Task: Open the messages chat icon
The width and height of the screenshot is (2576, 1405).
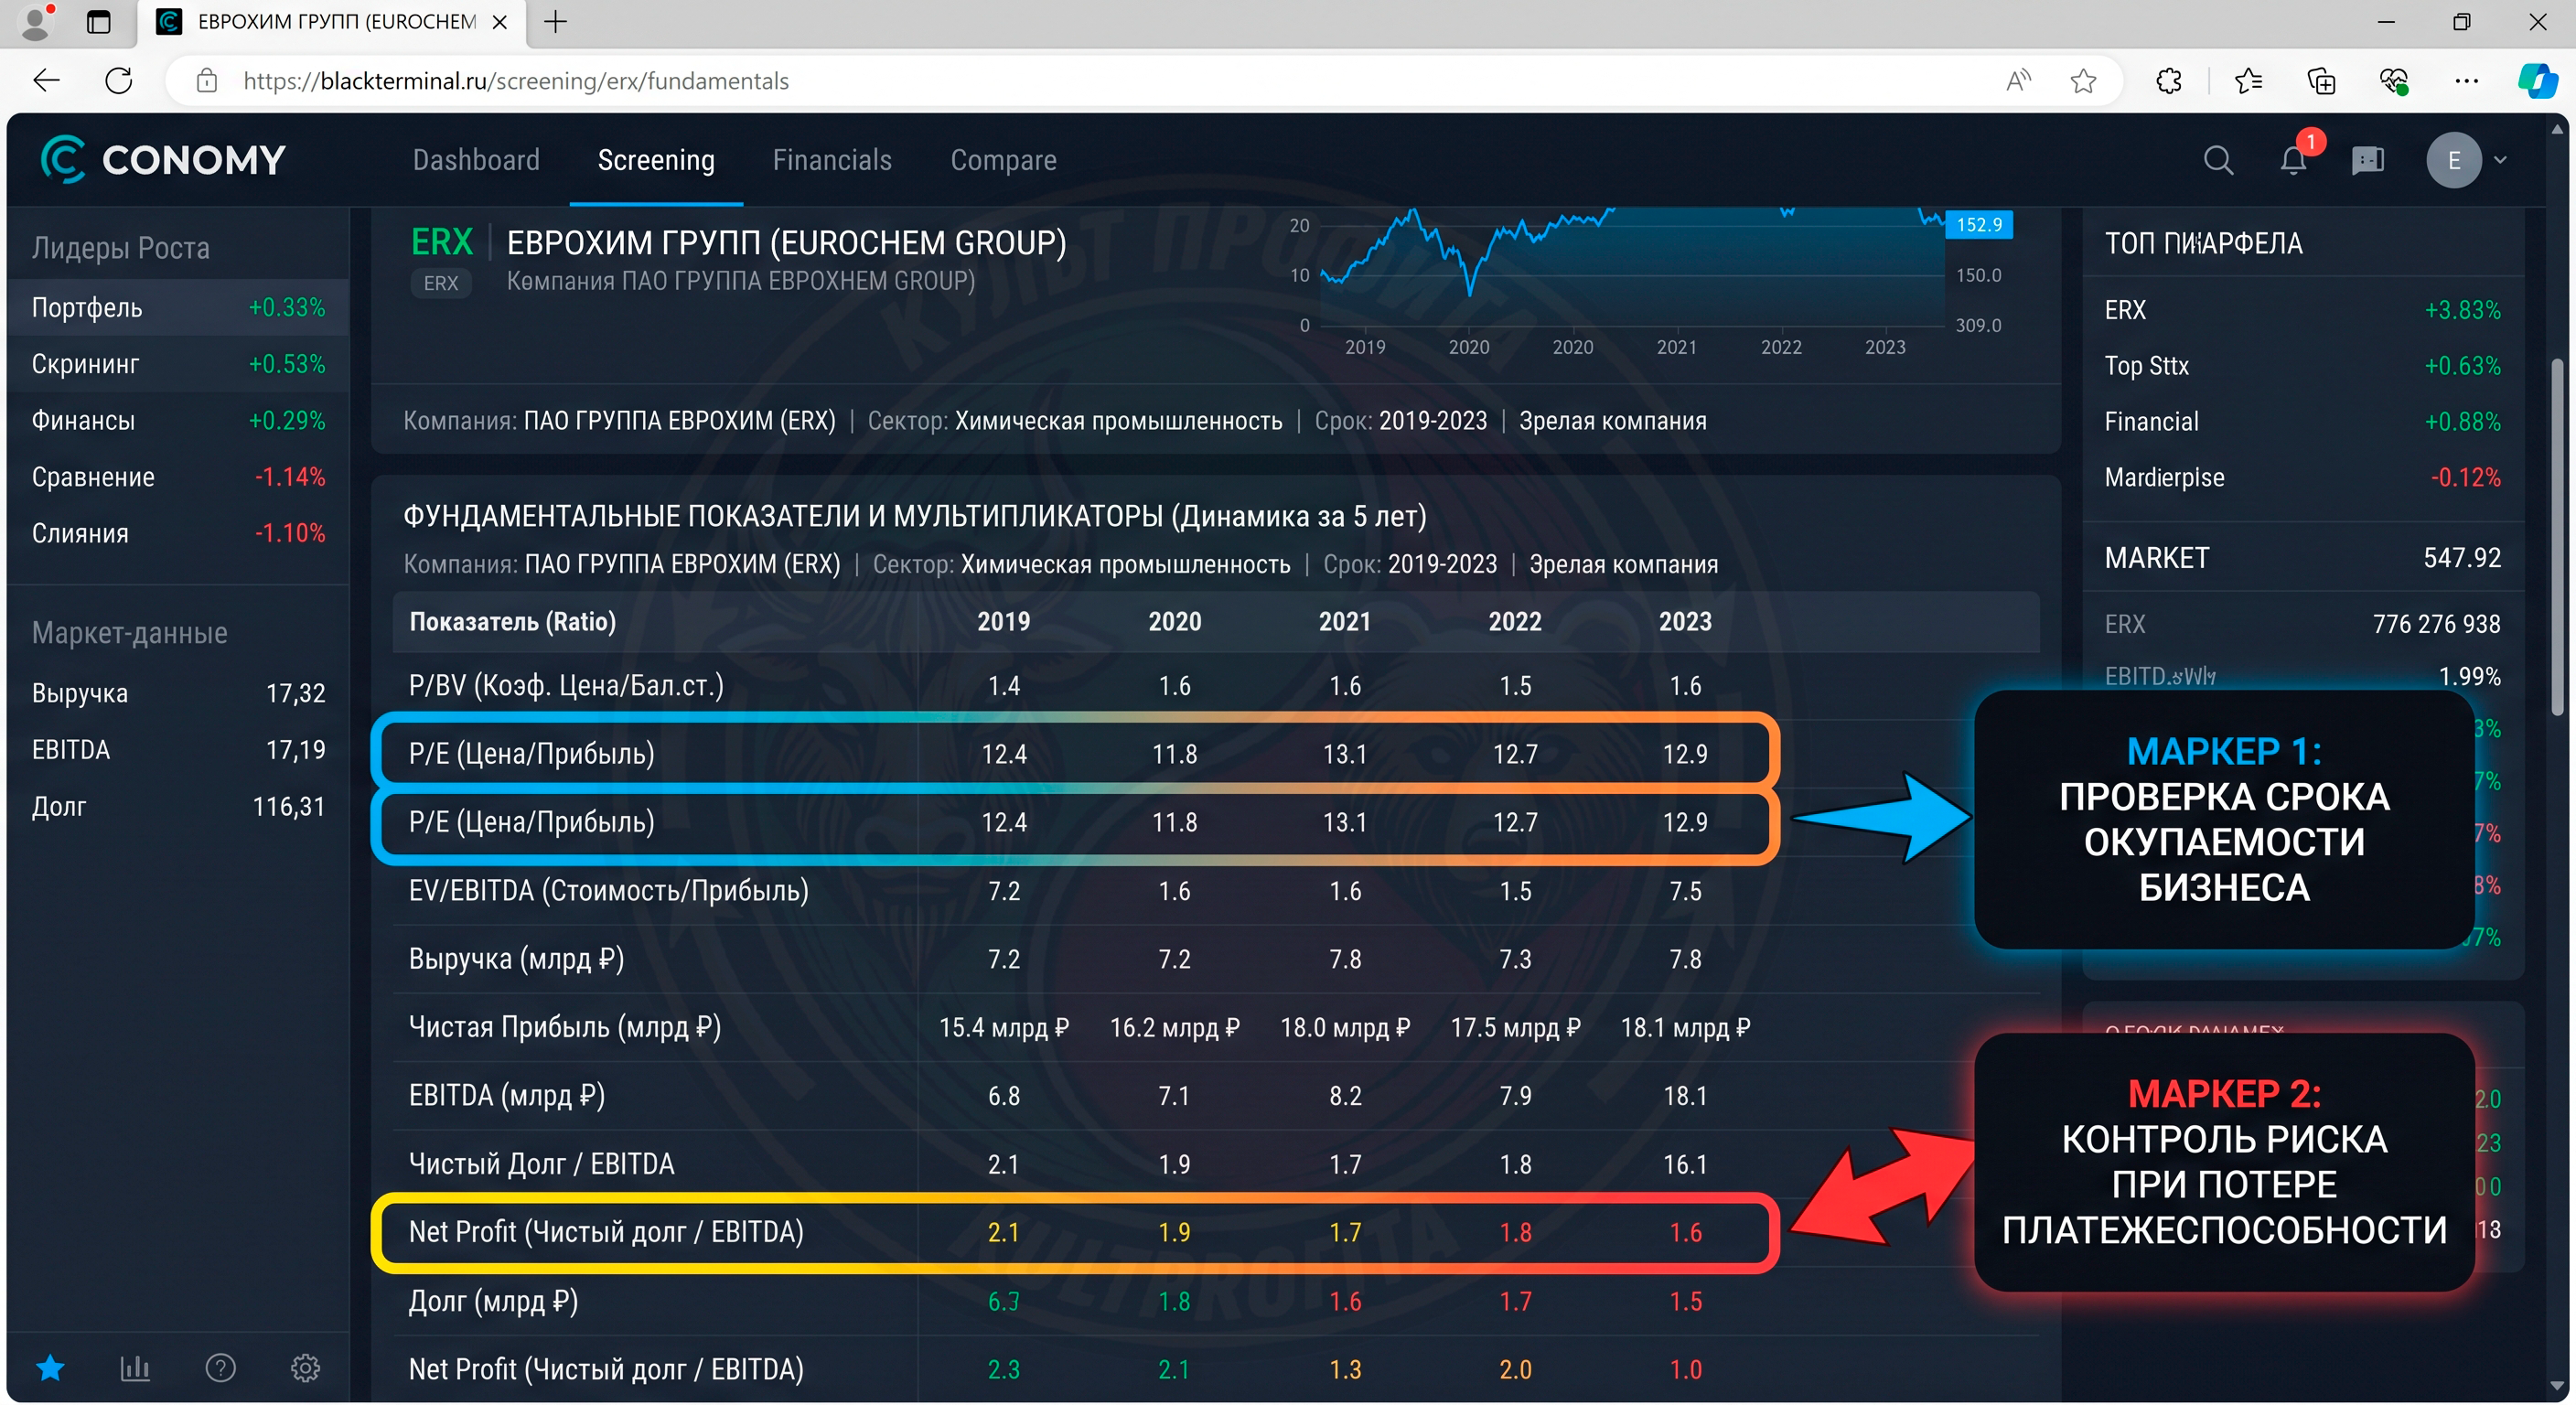Action: tap(2368, 160)
